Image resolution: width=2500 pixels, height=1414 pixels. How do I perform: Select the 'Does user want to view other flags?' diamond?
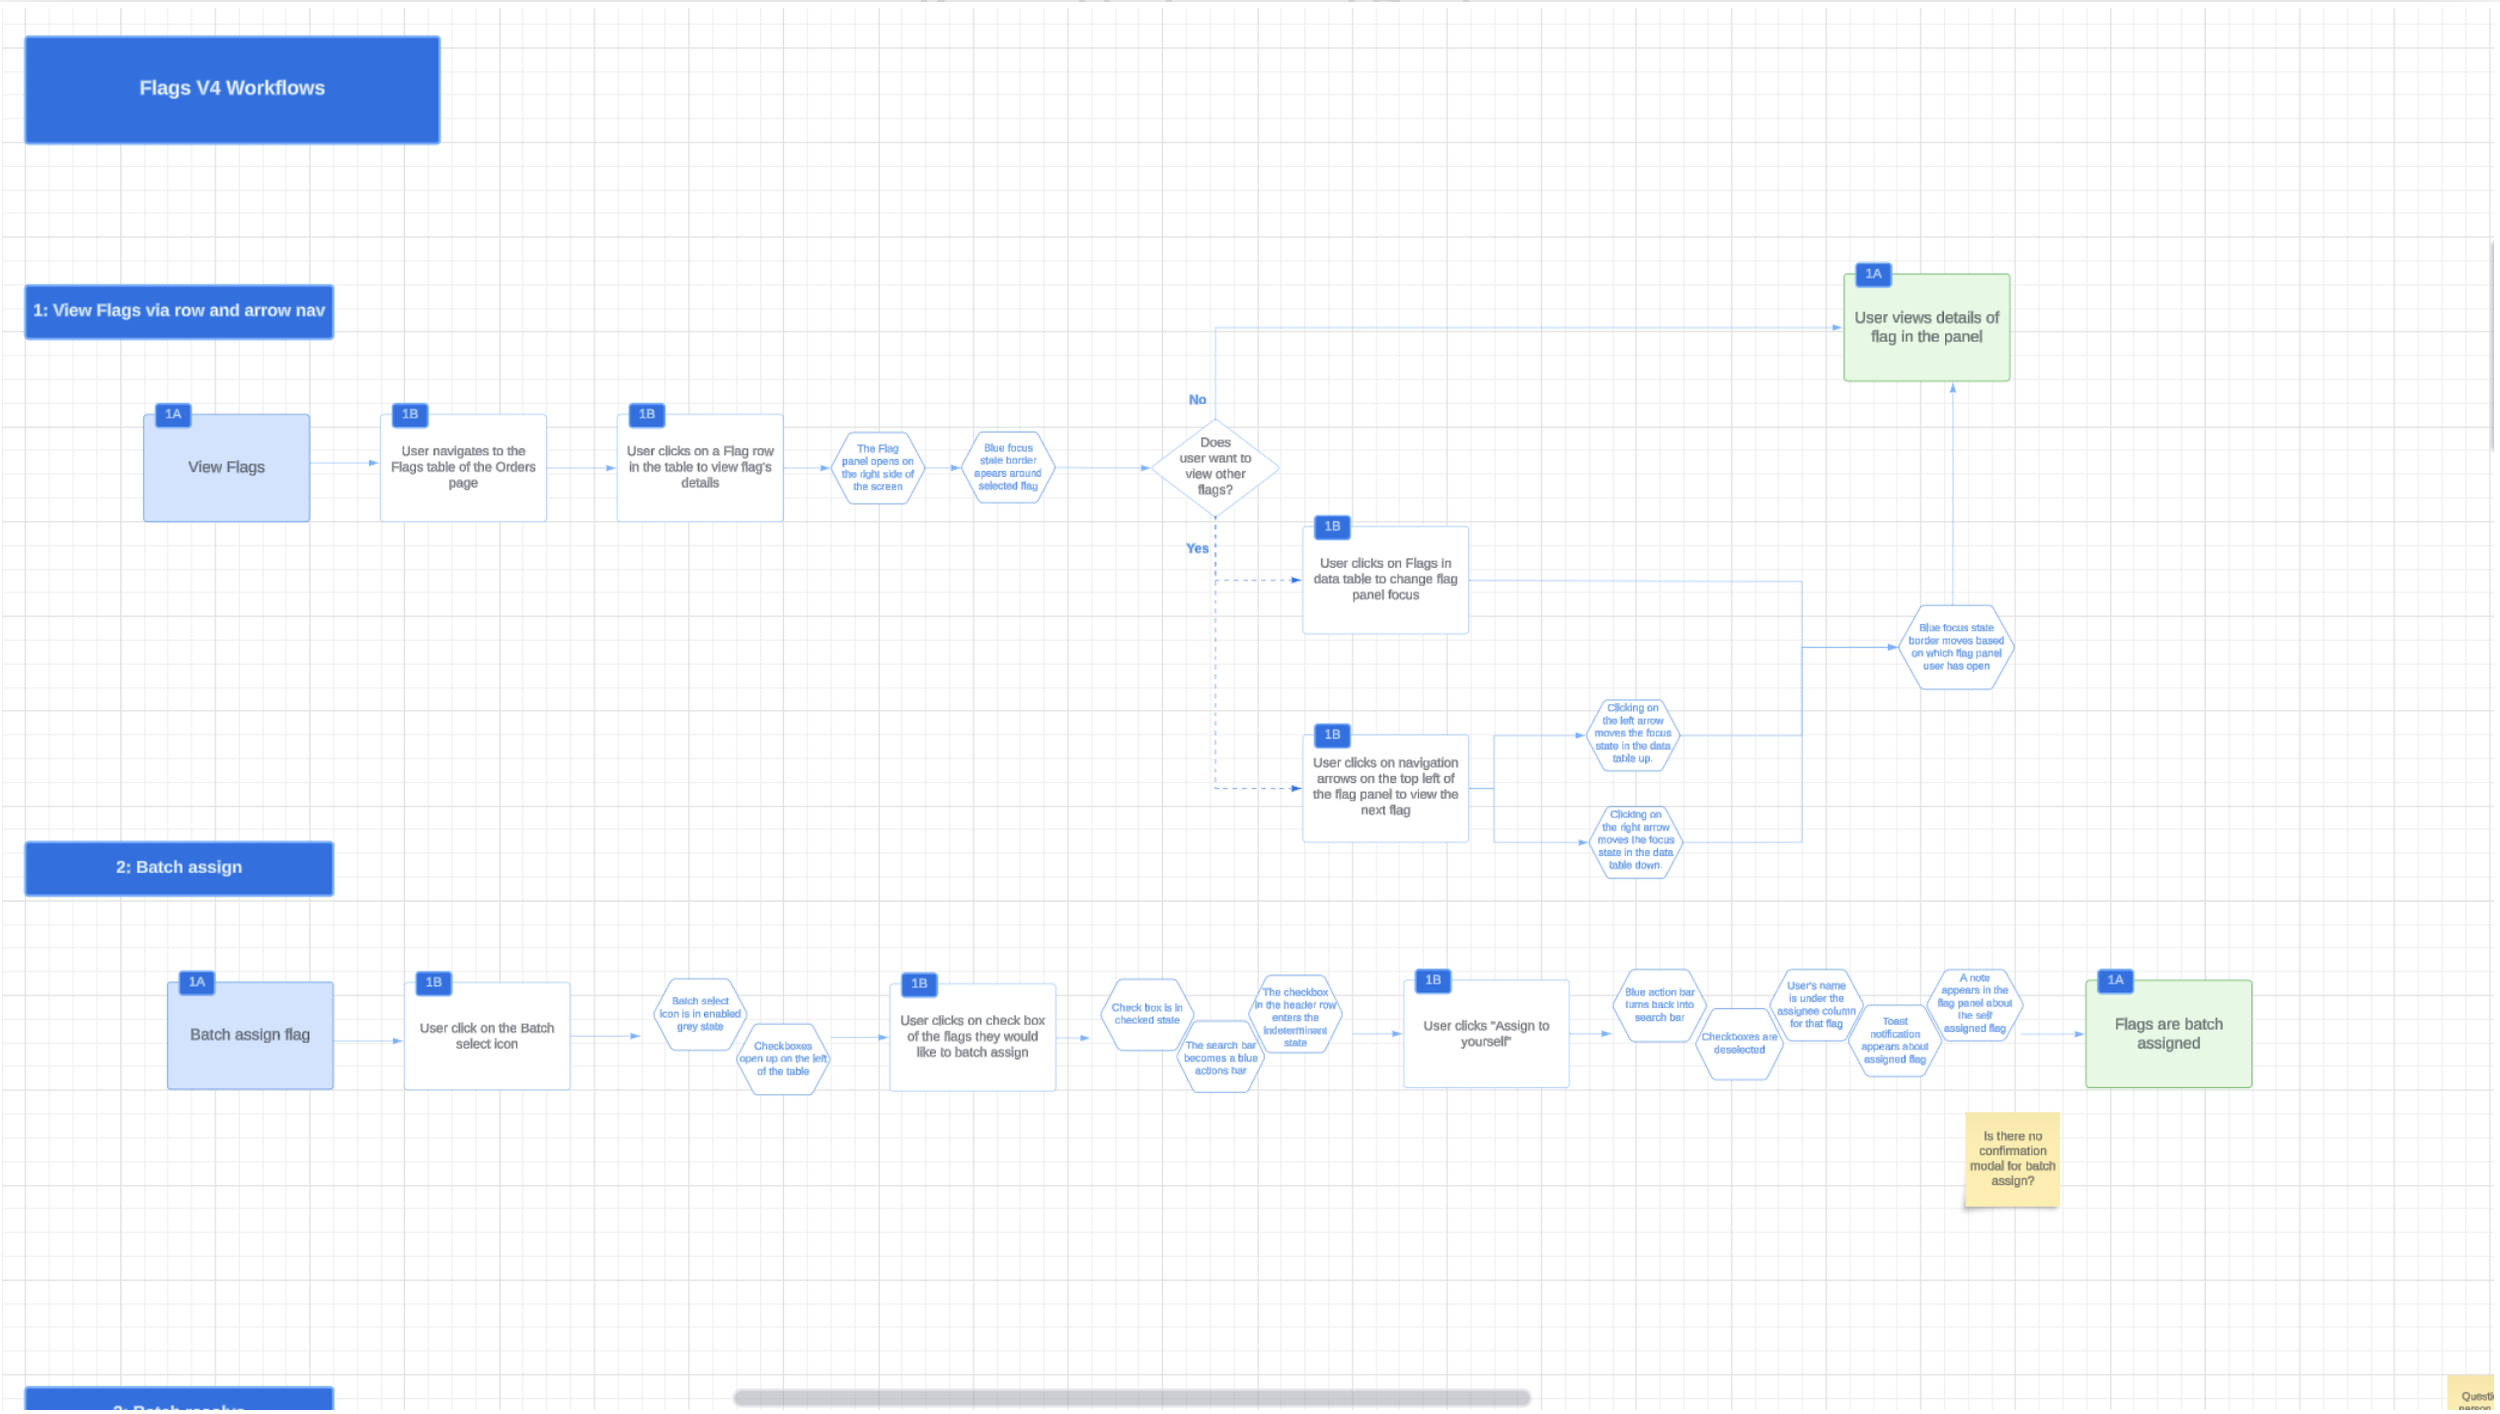1215,467
